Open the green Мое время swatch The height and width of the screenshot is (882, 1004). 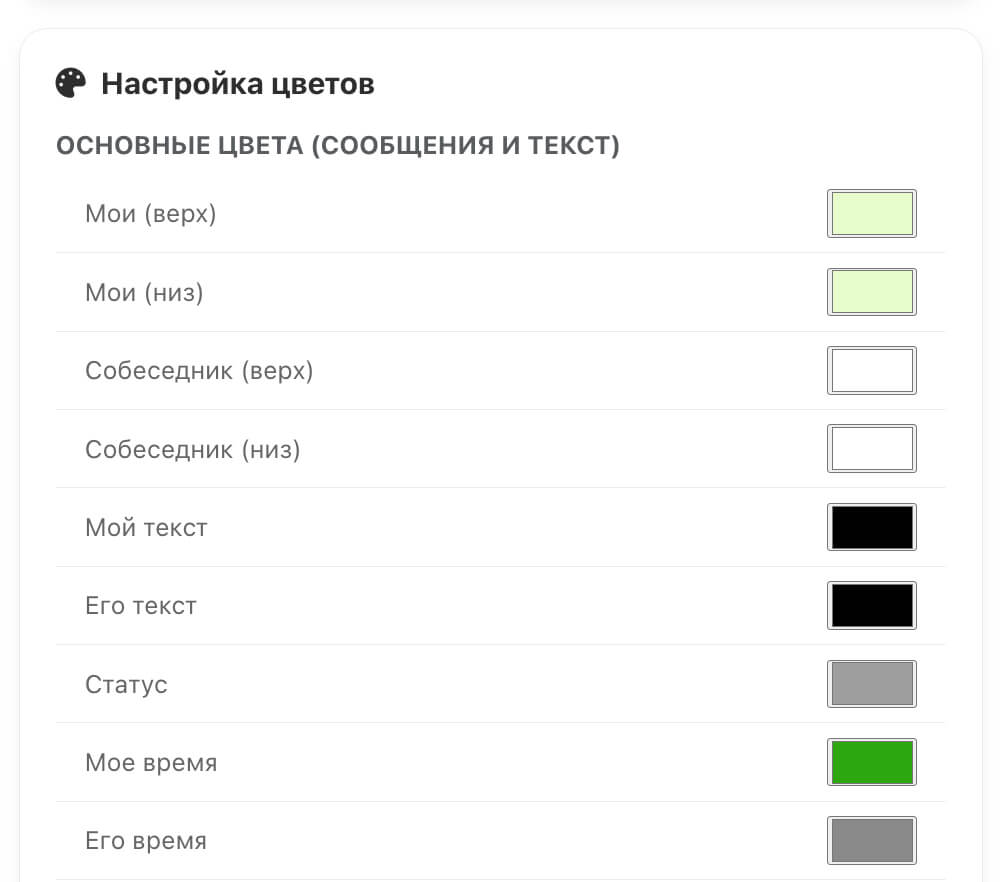click(x=871, y=762)
